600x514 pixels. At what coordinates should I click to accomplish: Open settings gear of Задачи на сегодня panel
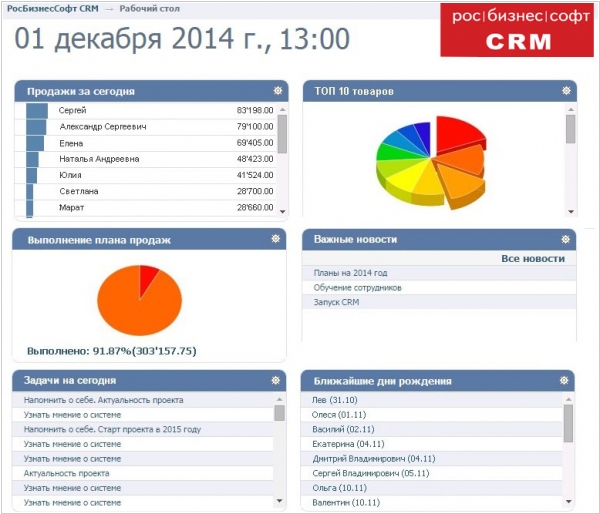pos(276,380)
